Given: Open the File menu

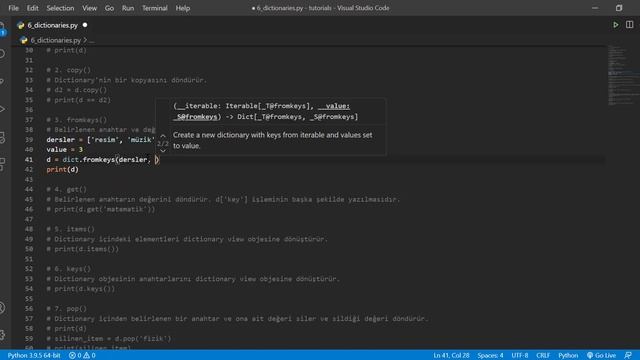Looking at the screenshot, I should [x=13, y=8].
